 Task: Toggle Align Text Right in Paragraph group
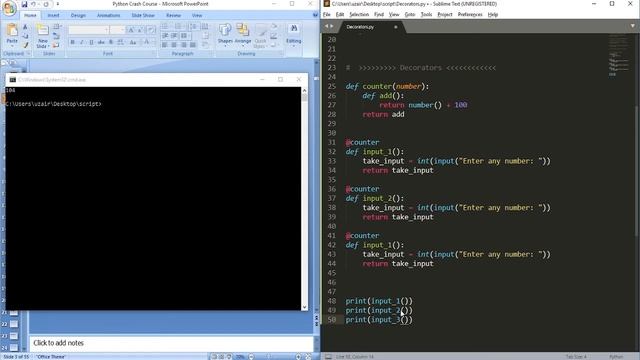click(x=184, y=45)
